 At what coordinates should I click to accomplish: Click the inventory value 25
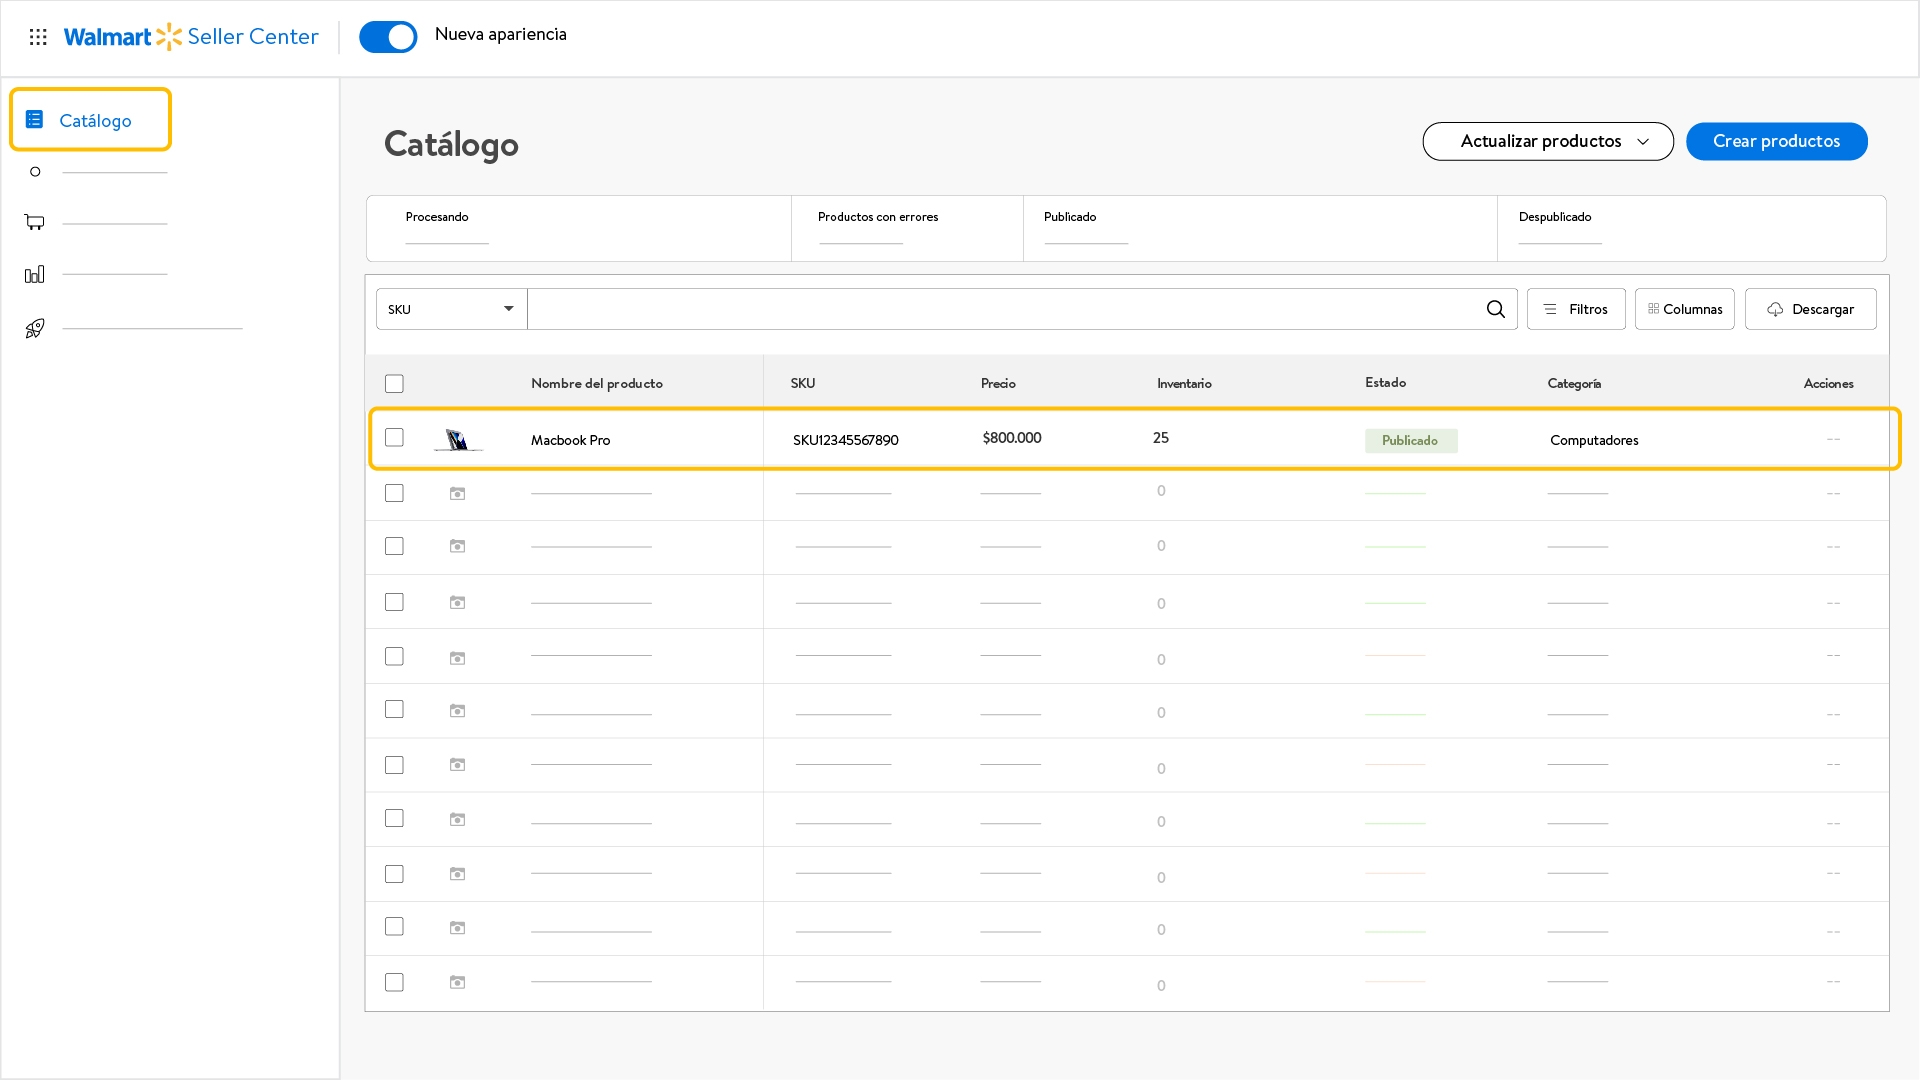tap(1160, 438)
